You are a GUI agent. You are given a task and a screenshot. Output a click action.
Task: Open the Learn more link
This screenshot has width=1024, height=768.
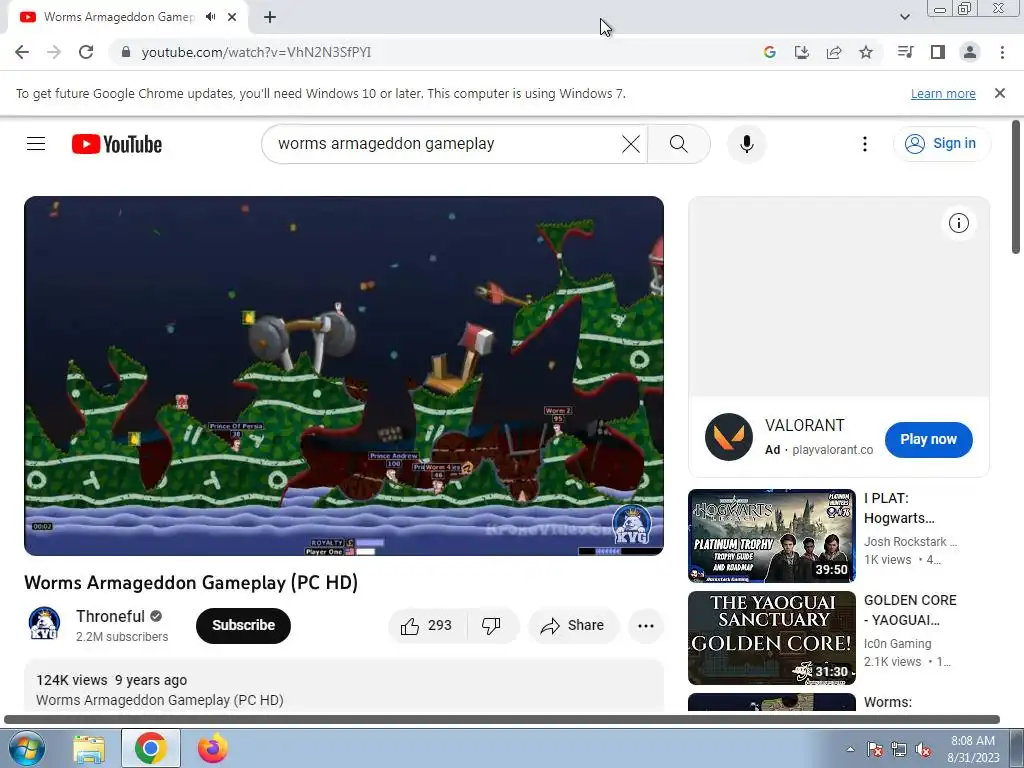[943, 93]
